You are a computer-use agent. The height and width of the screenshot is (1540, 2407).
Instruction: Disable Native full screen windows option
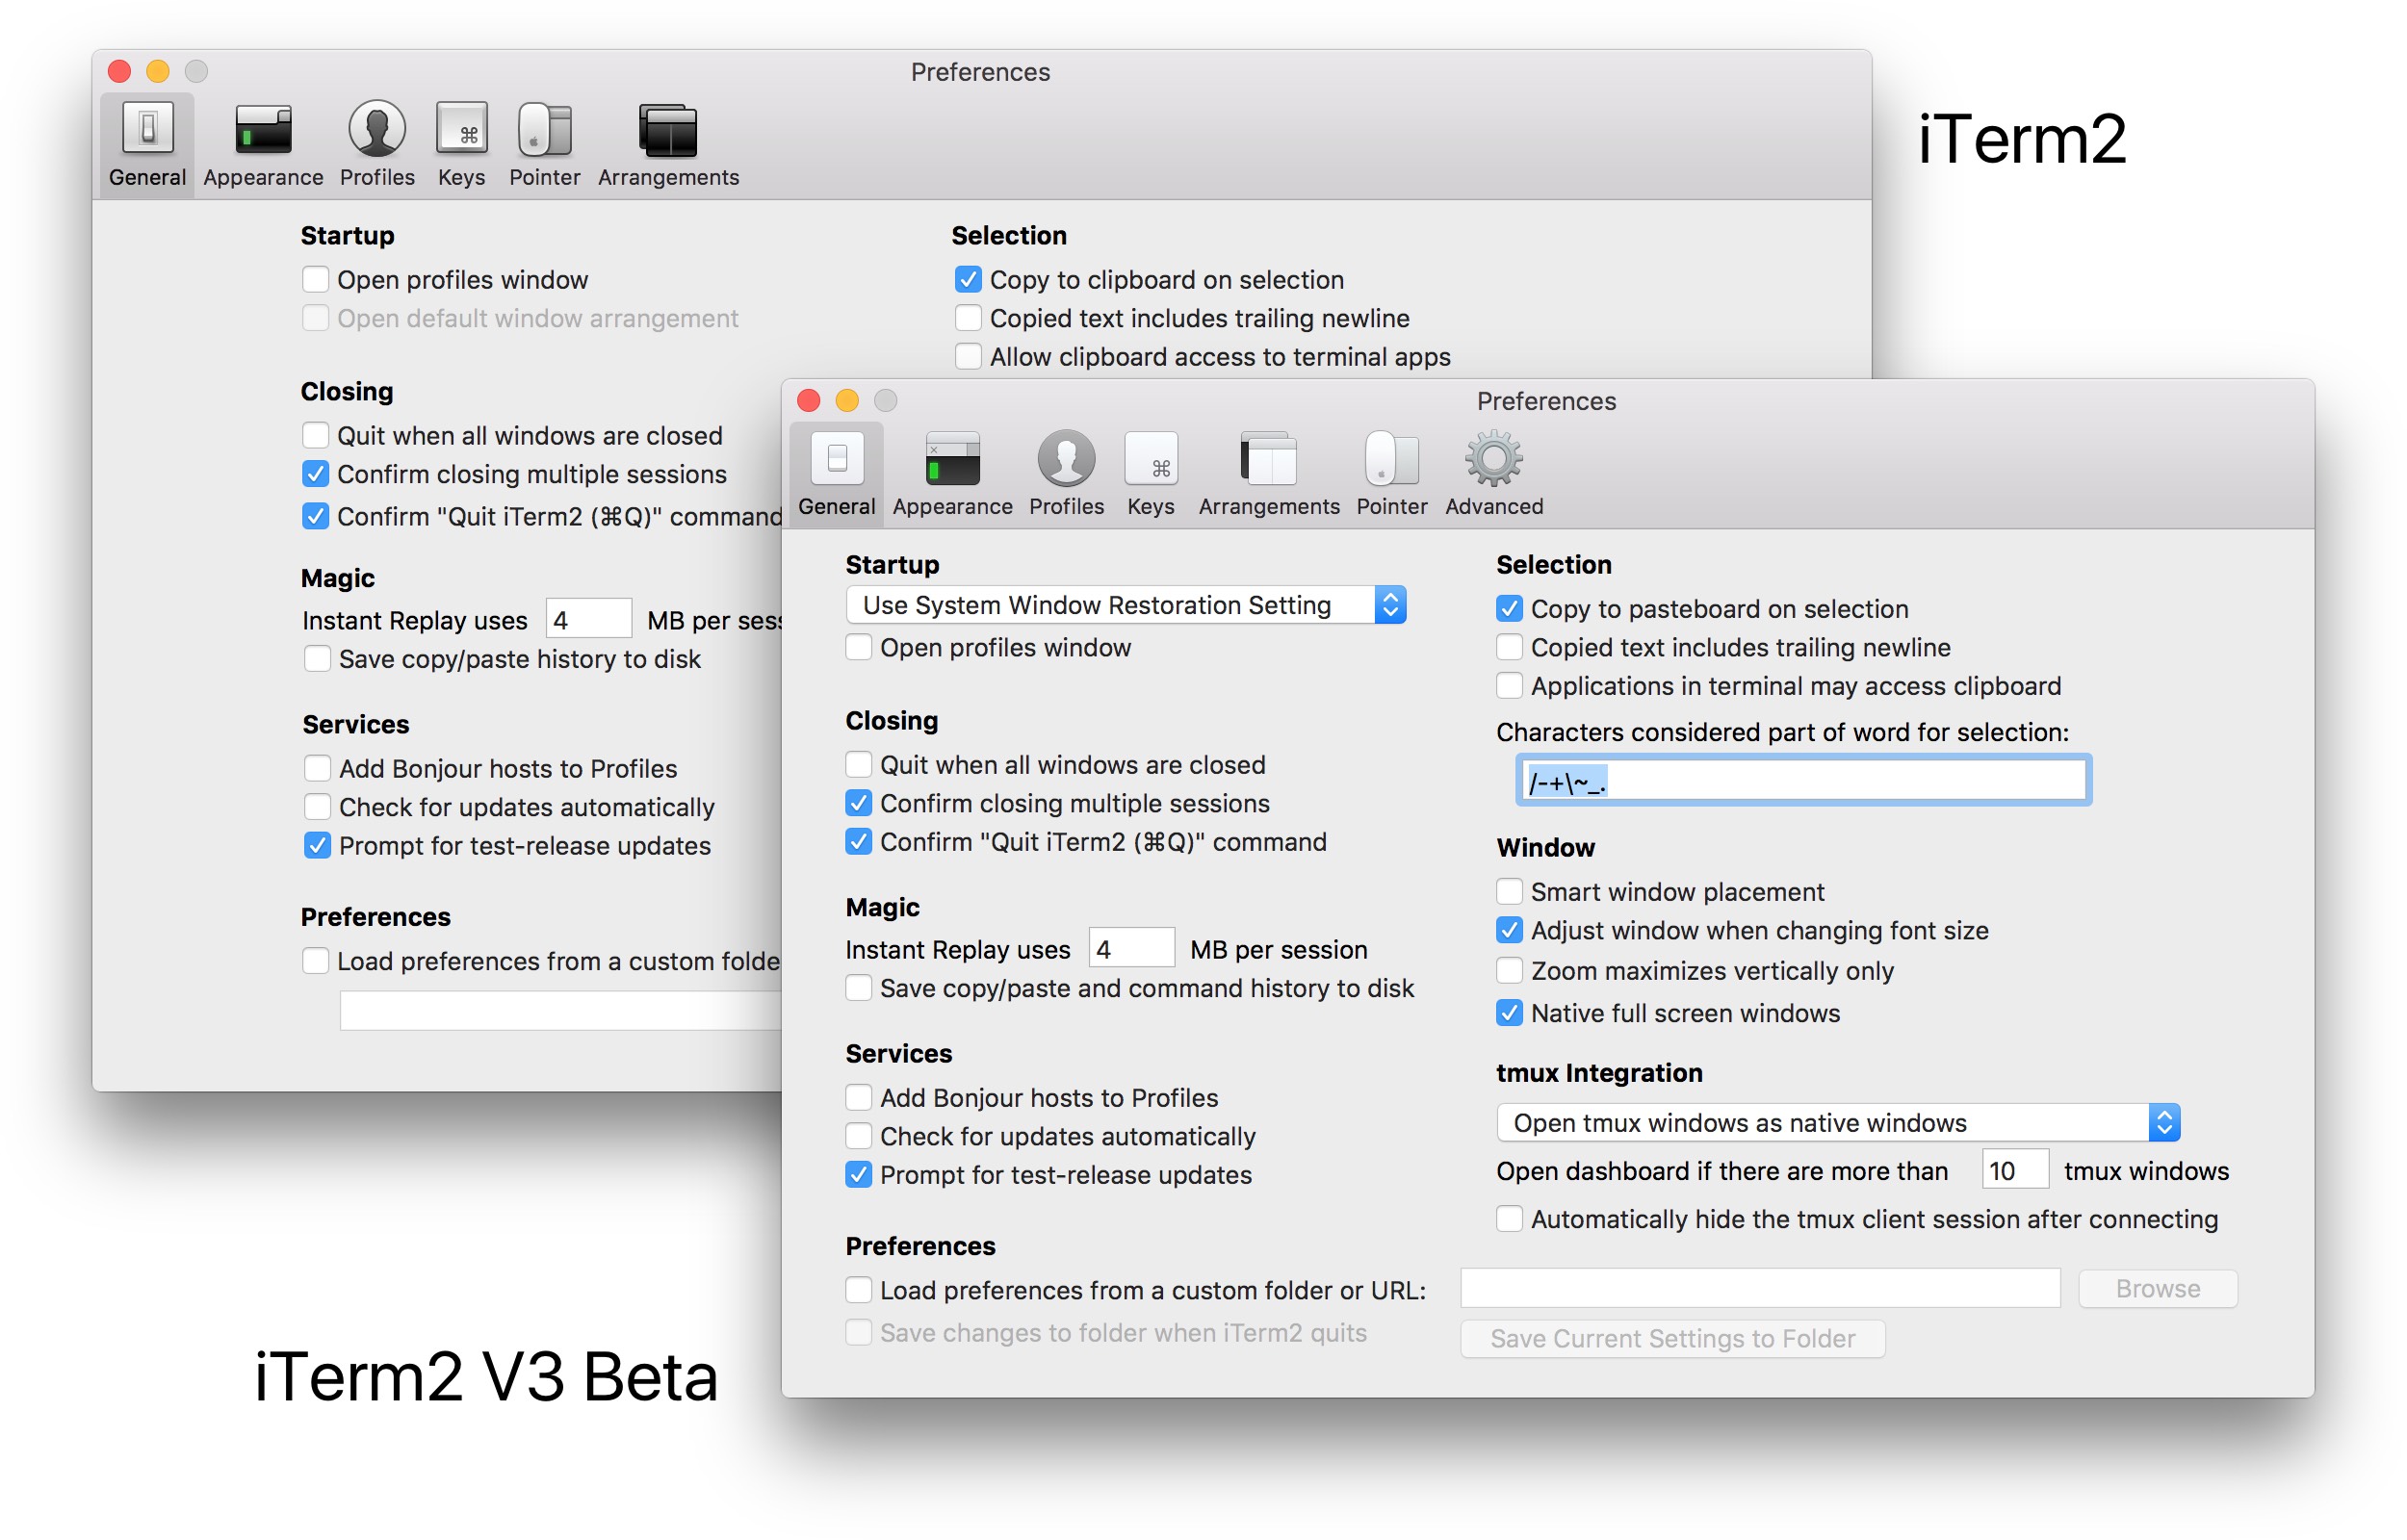(x=1509, y=1013)
